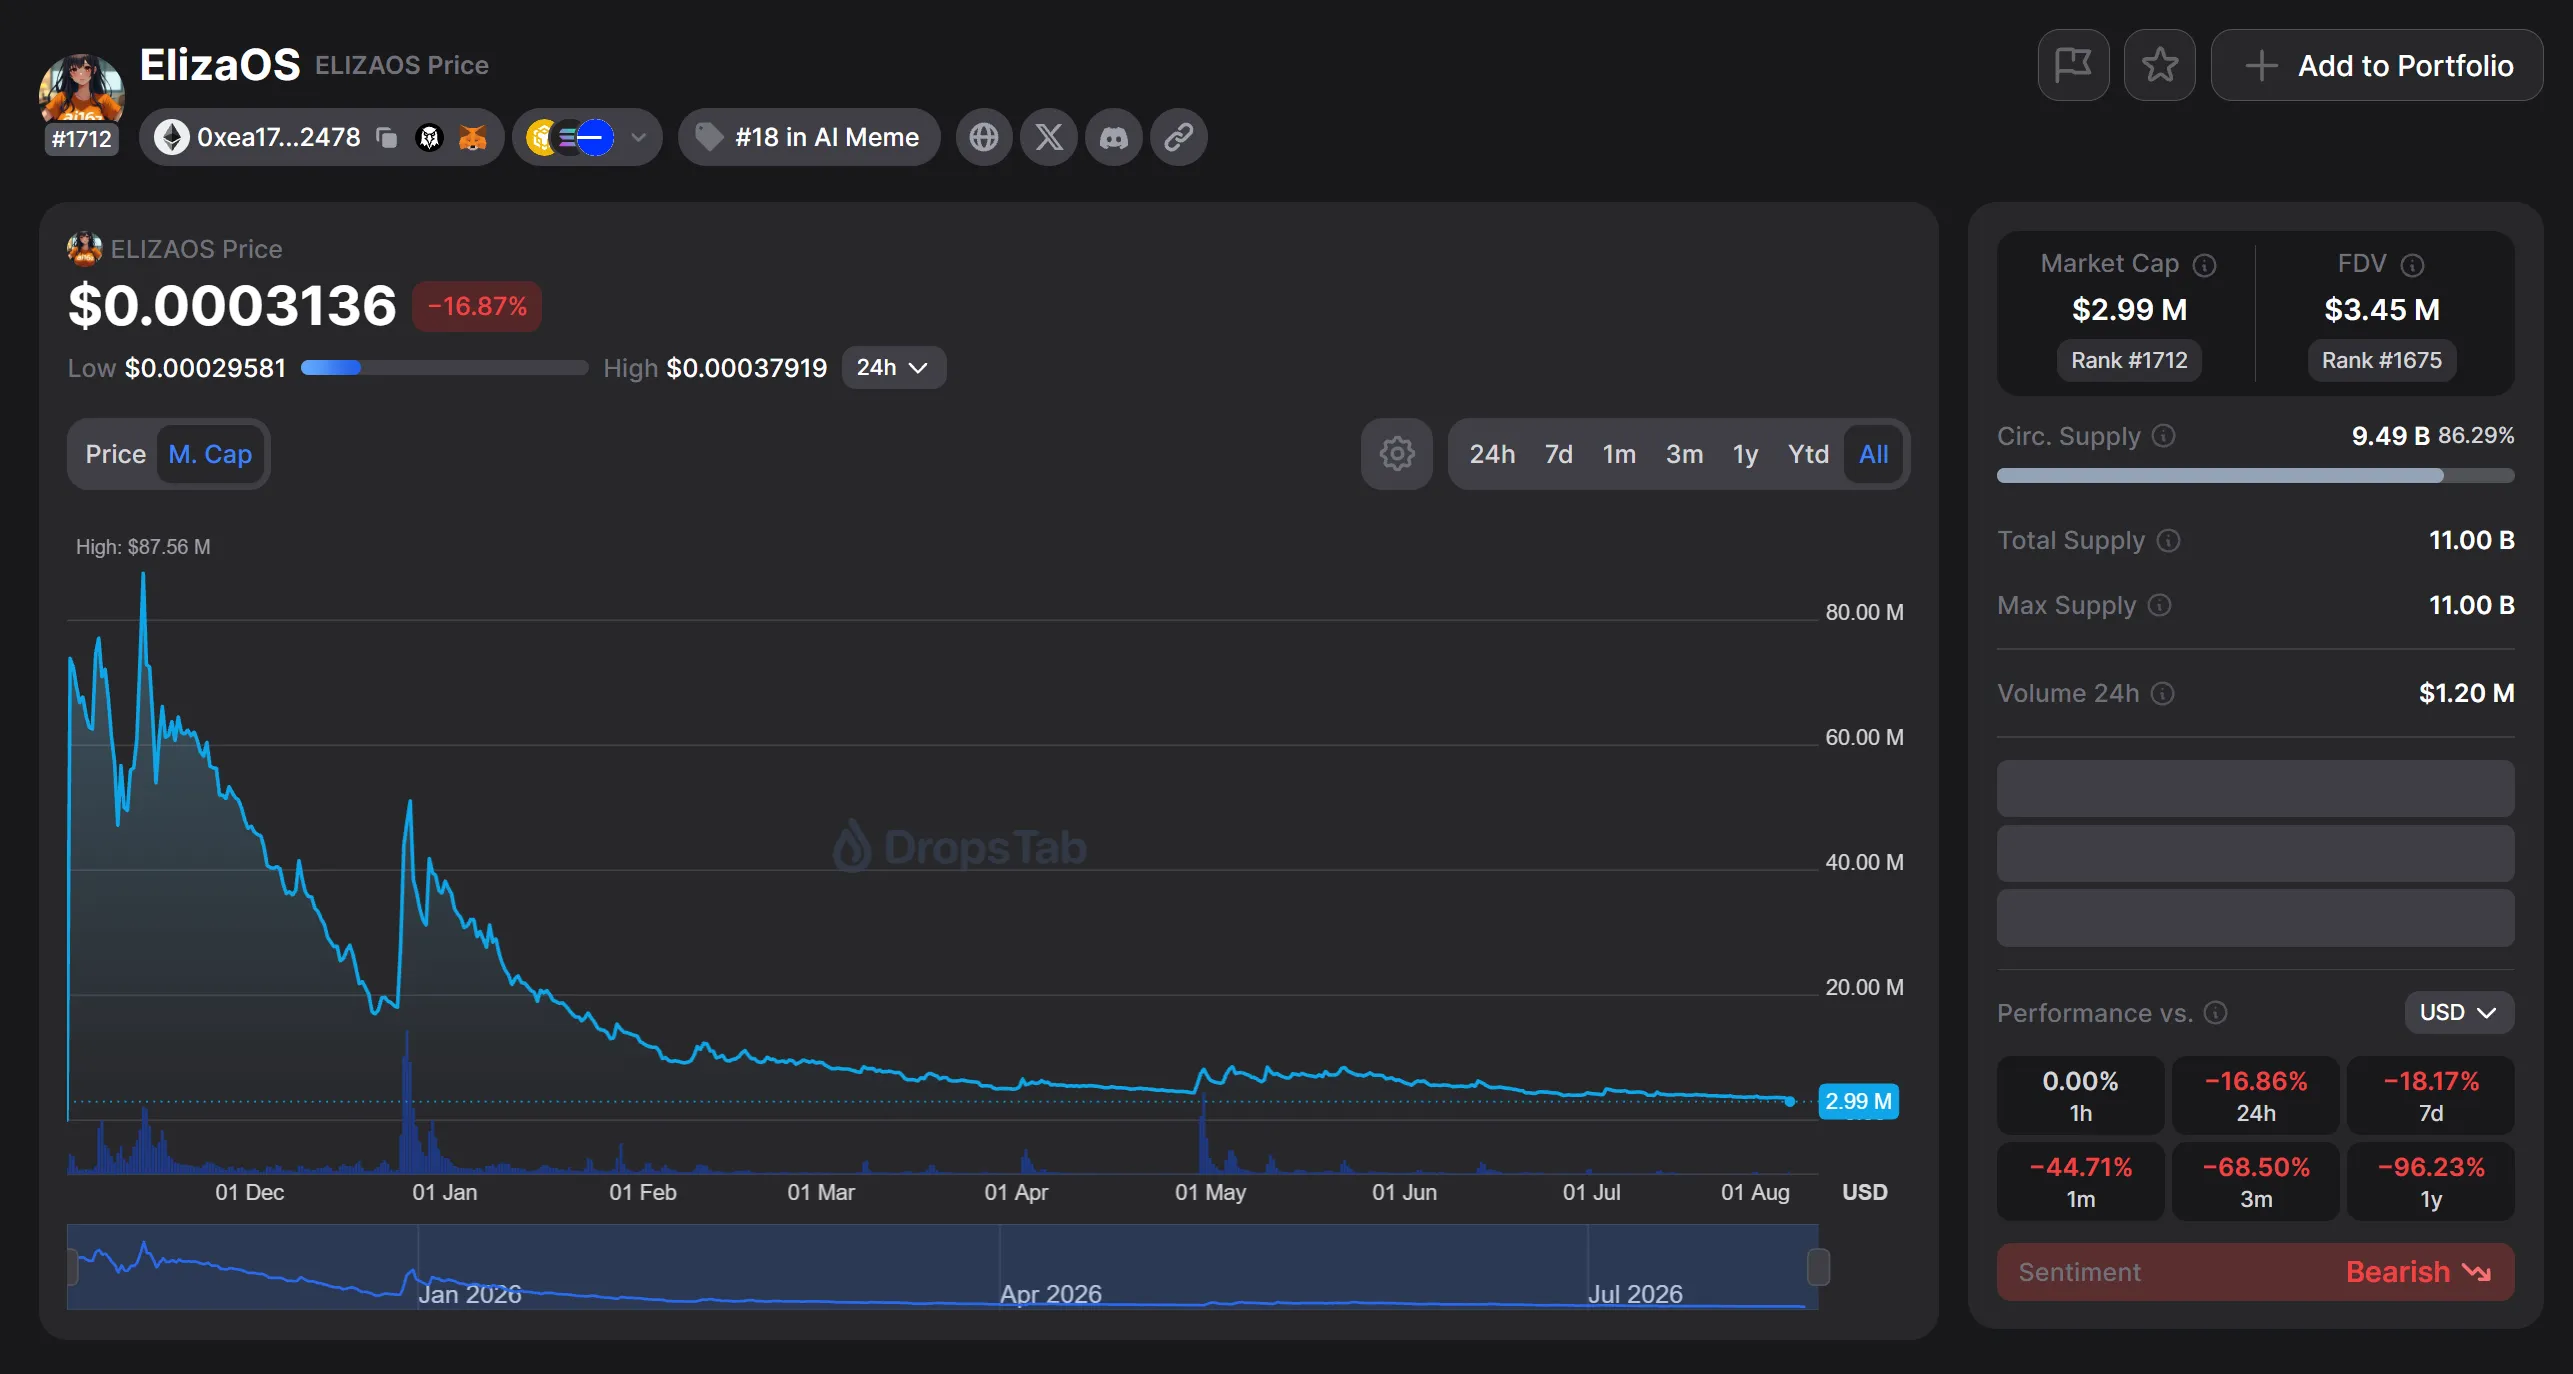Copy the 0xea17...2478 contract address
Image resolution: width=2573 pixels, height=1374 pixels.
pyautogui.click(x=386, y=137)
